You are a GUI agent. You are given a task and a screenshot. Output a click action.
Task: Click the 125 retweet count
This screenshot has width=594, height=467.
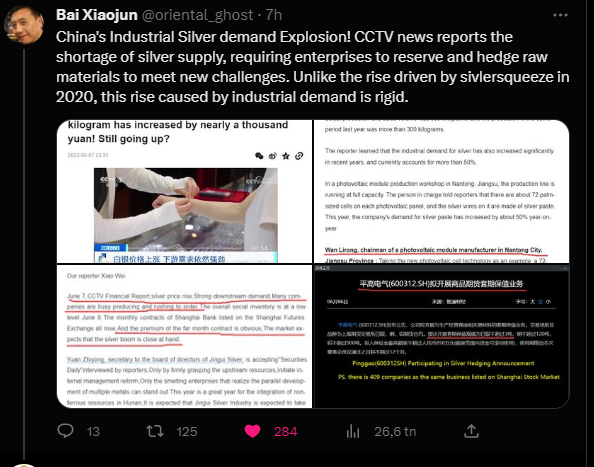187,431
